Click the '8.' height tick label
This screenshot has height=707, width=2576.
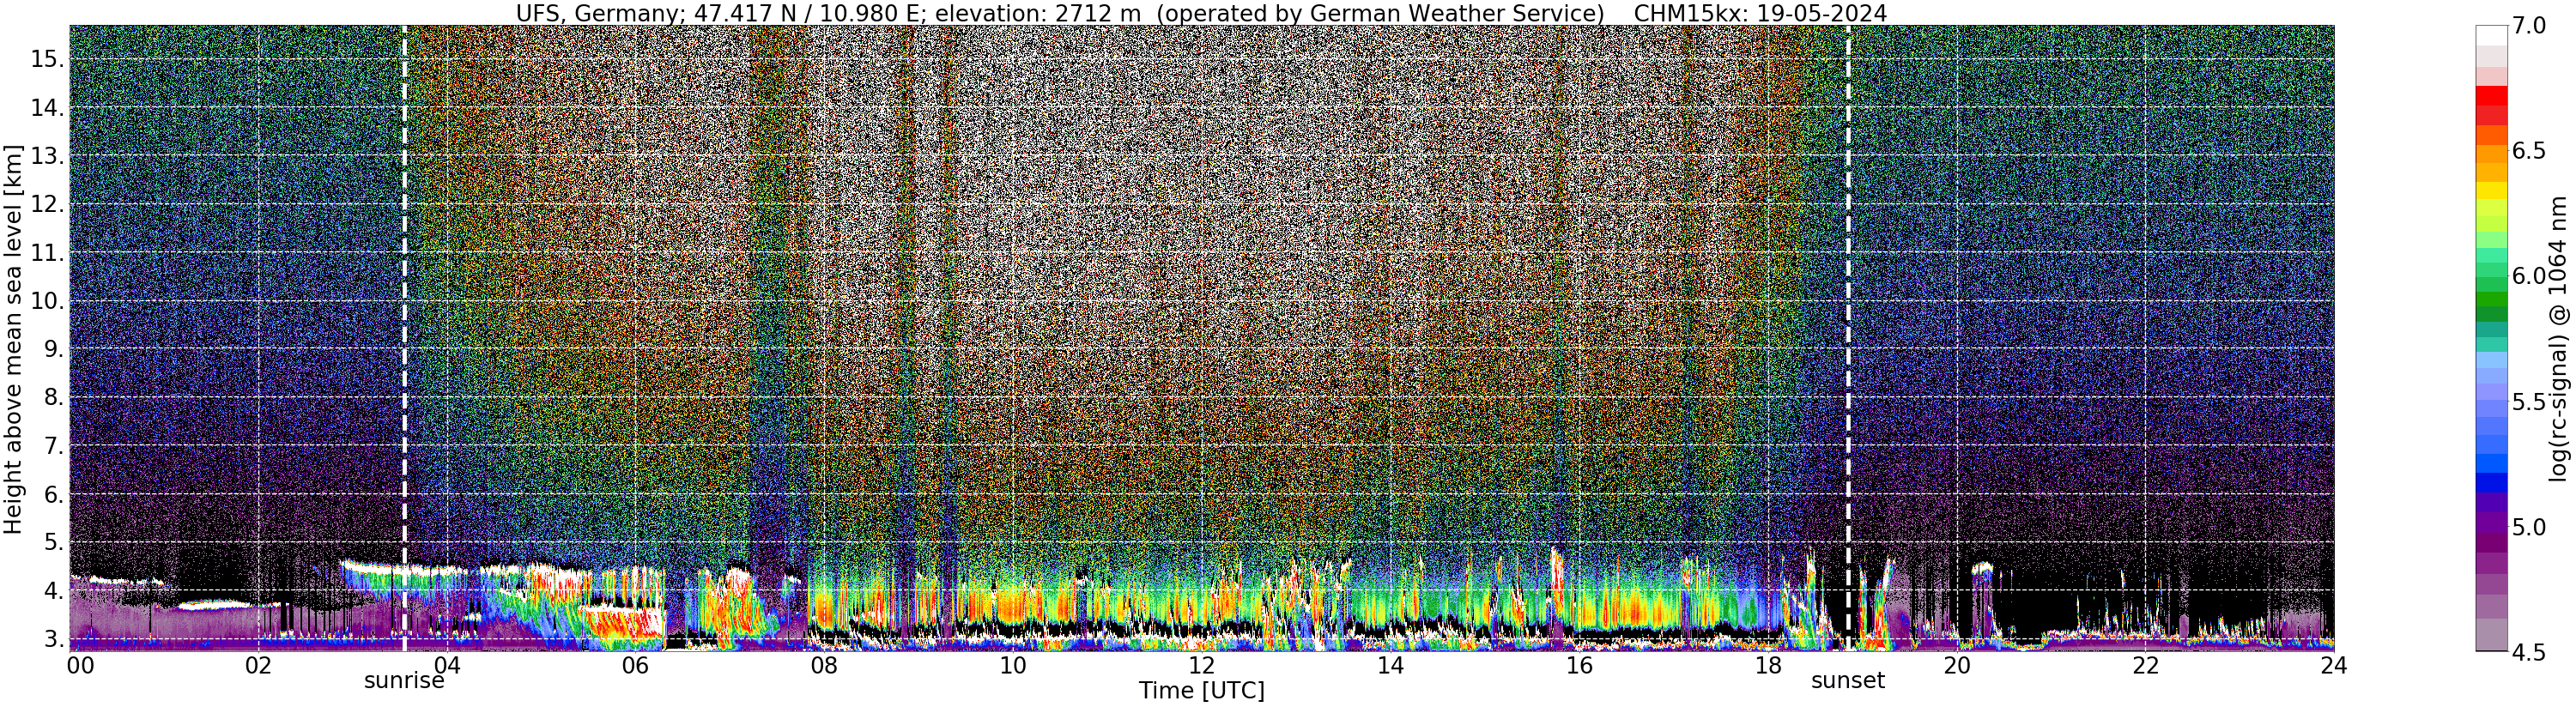pyautogui.click(x=53, y=397)
